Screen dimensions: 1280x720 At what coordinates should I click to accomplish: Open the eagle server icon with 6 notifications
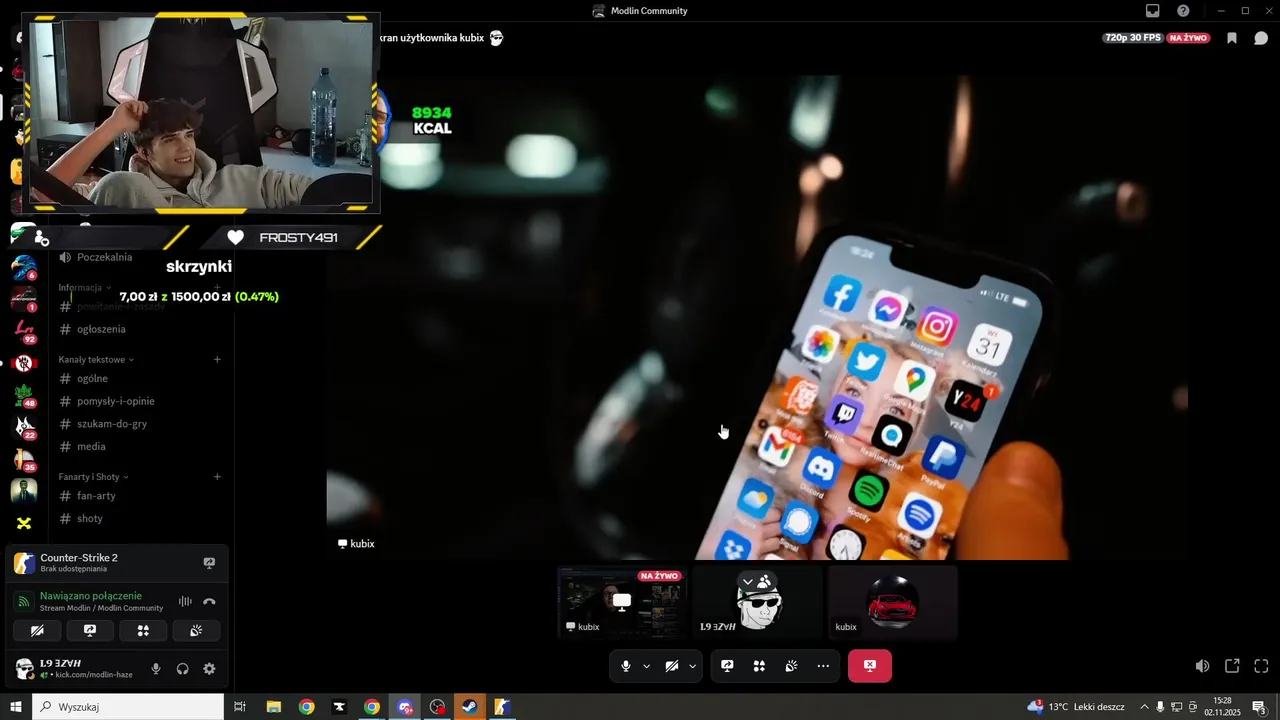pos(24,268)
